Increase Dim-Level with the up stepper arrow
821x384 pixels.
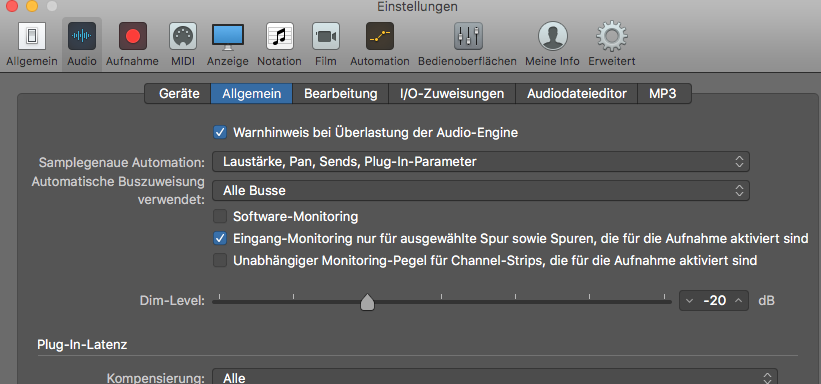(738, 301)
